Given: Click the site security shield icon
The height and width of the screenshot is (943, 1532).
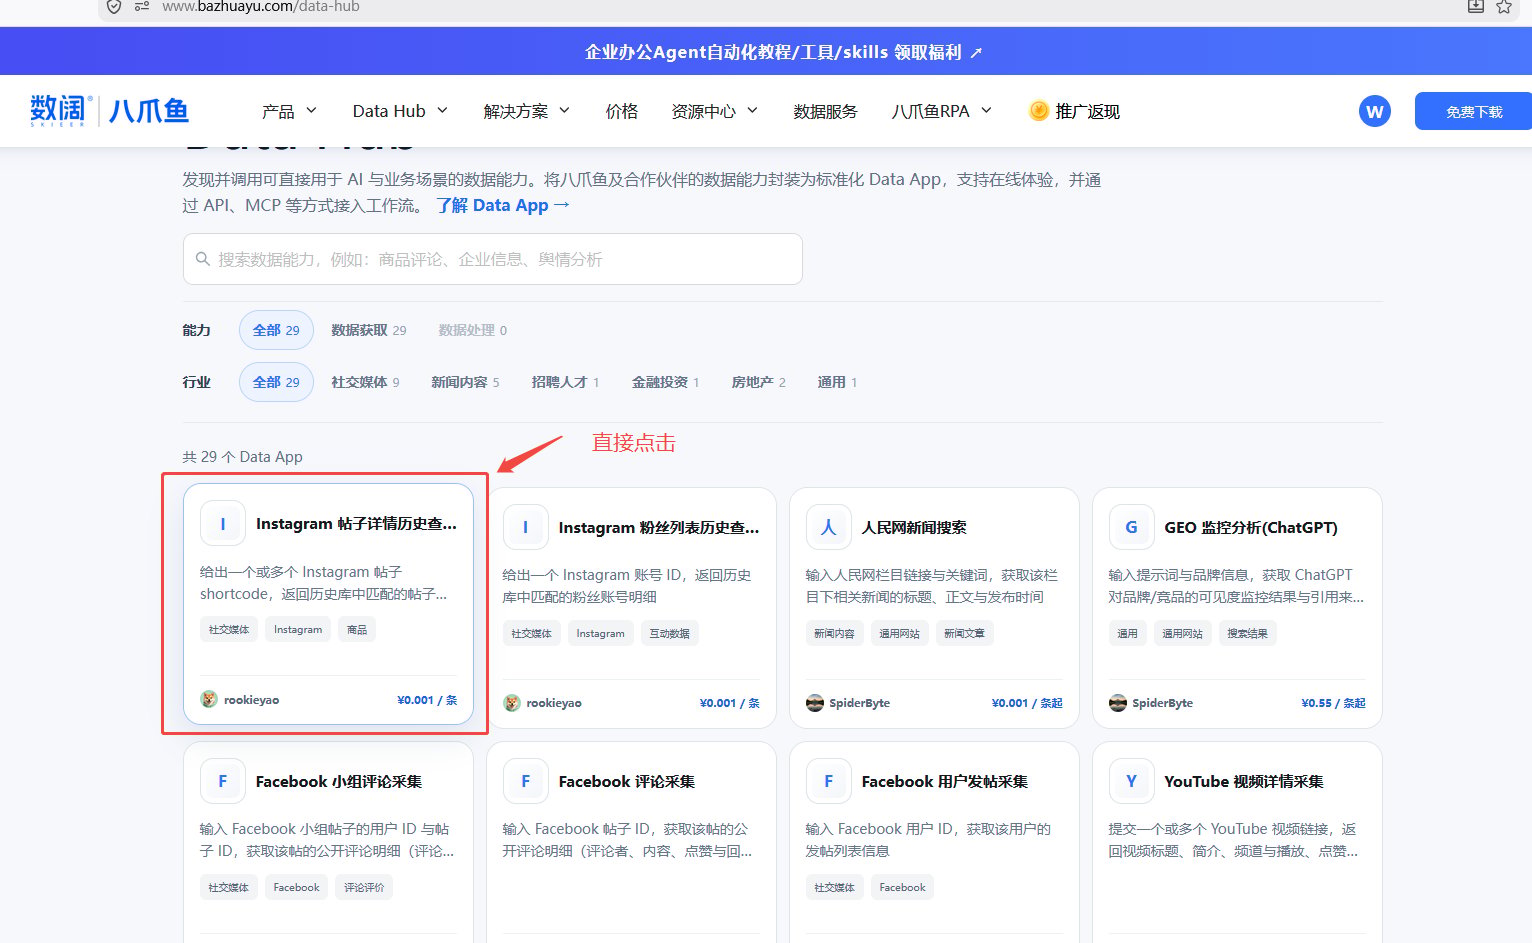Looking at the screenshot, I should 114,6.
